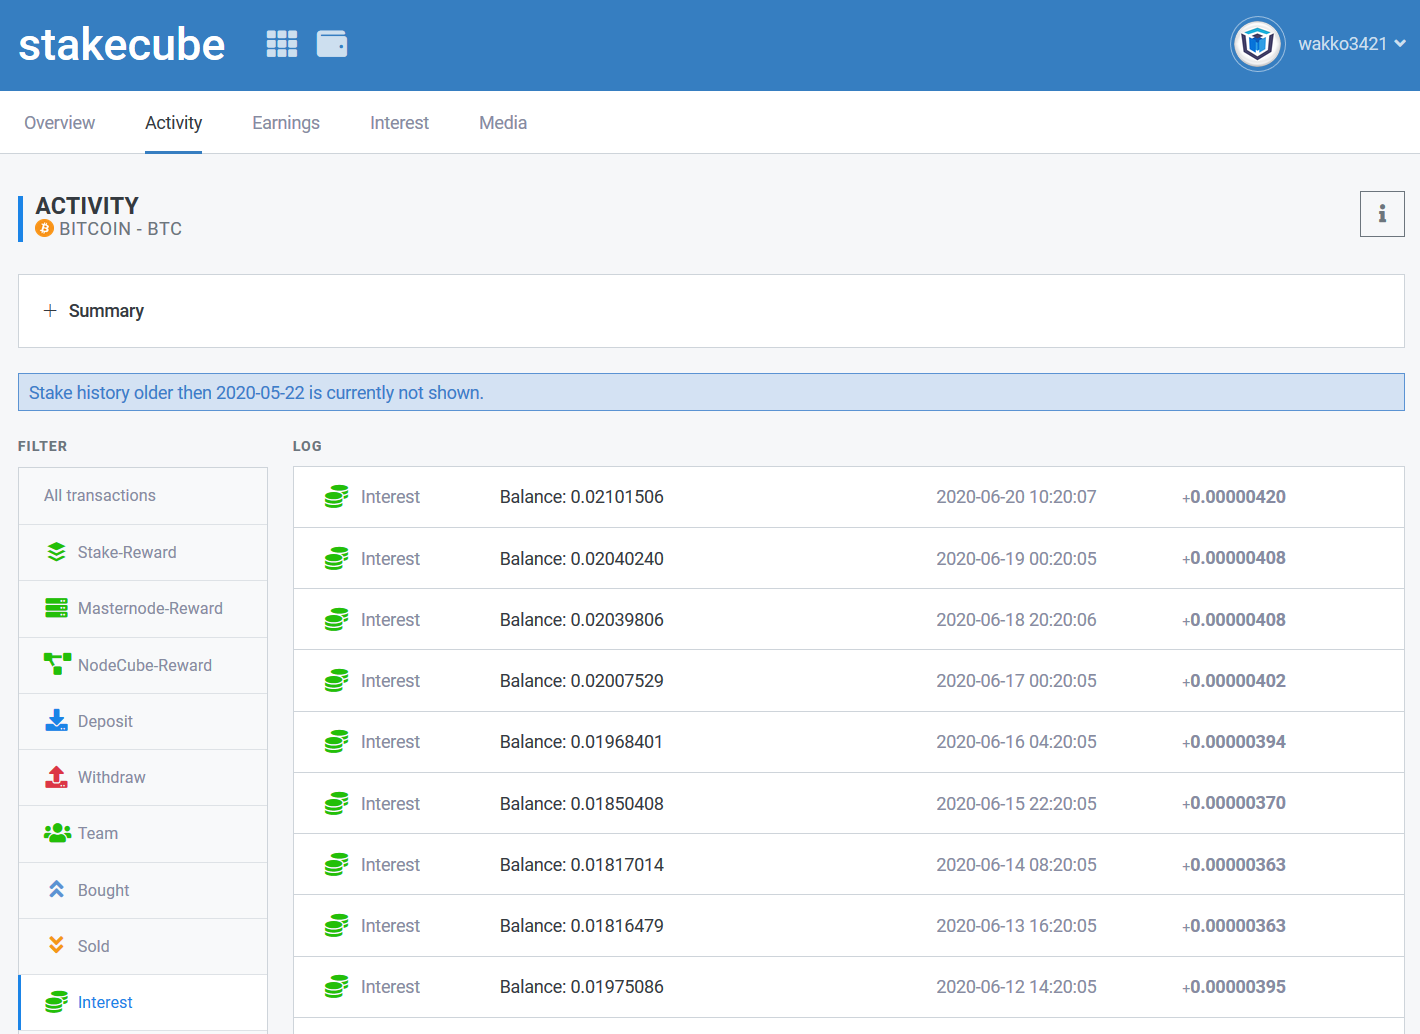Click the user avatar shield icon
This screenshot has height=1034, width=1420.
1257,44
